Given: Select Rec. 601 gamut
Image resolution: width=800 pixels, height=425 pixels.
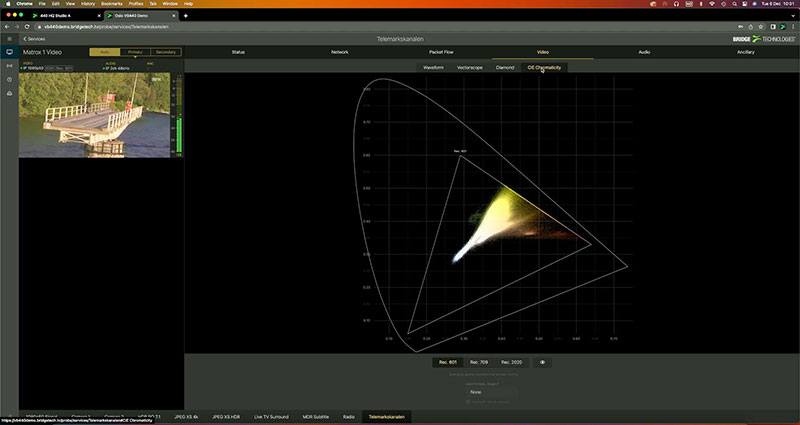Looking at the screenshot, I should pyautogui.click(x=447, y=362).
